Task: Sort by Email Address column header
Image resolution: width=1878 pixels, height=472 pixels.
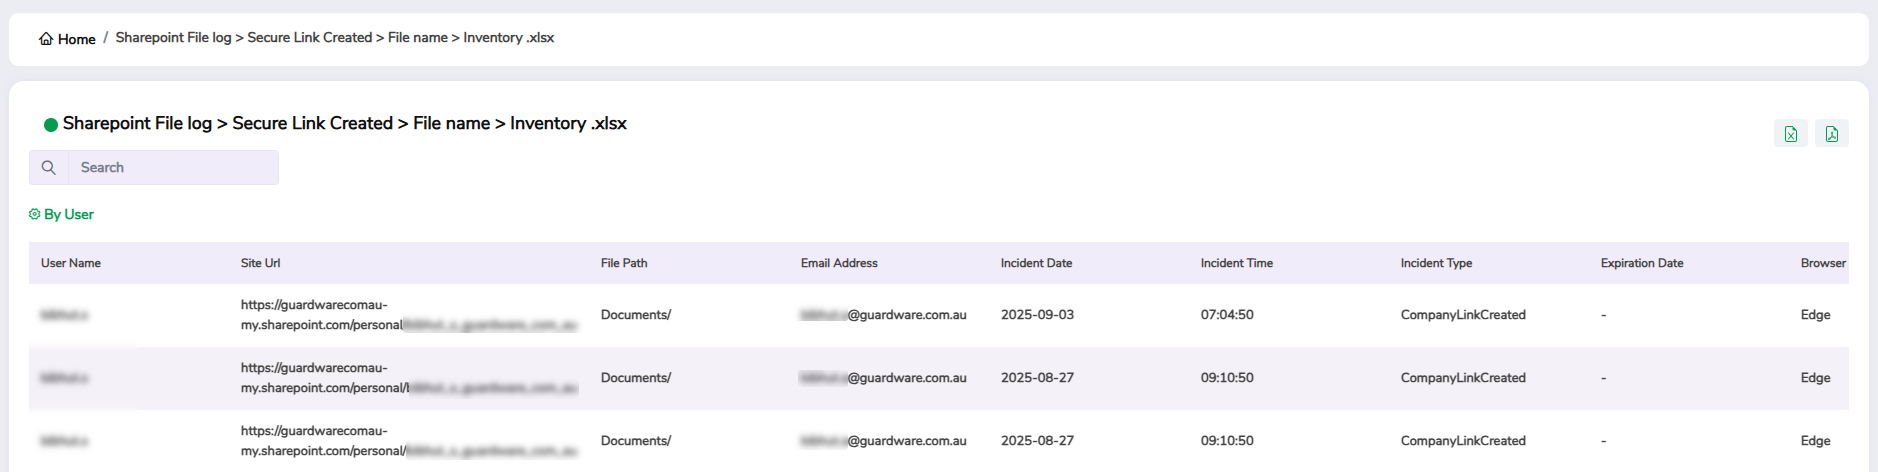Action: pos(839,263)
